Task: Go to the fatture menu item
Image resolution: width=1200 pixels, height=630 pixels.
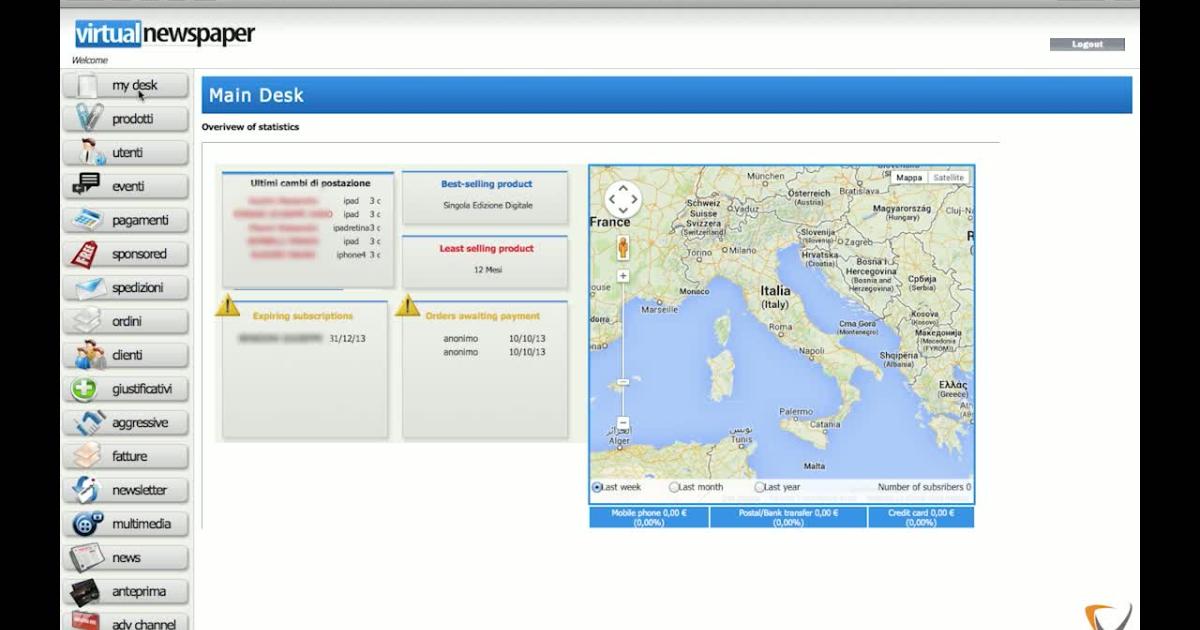Action: [x=127, y=456]
